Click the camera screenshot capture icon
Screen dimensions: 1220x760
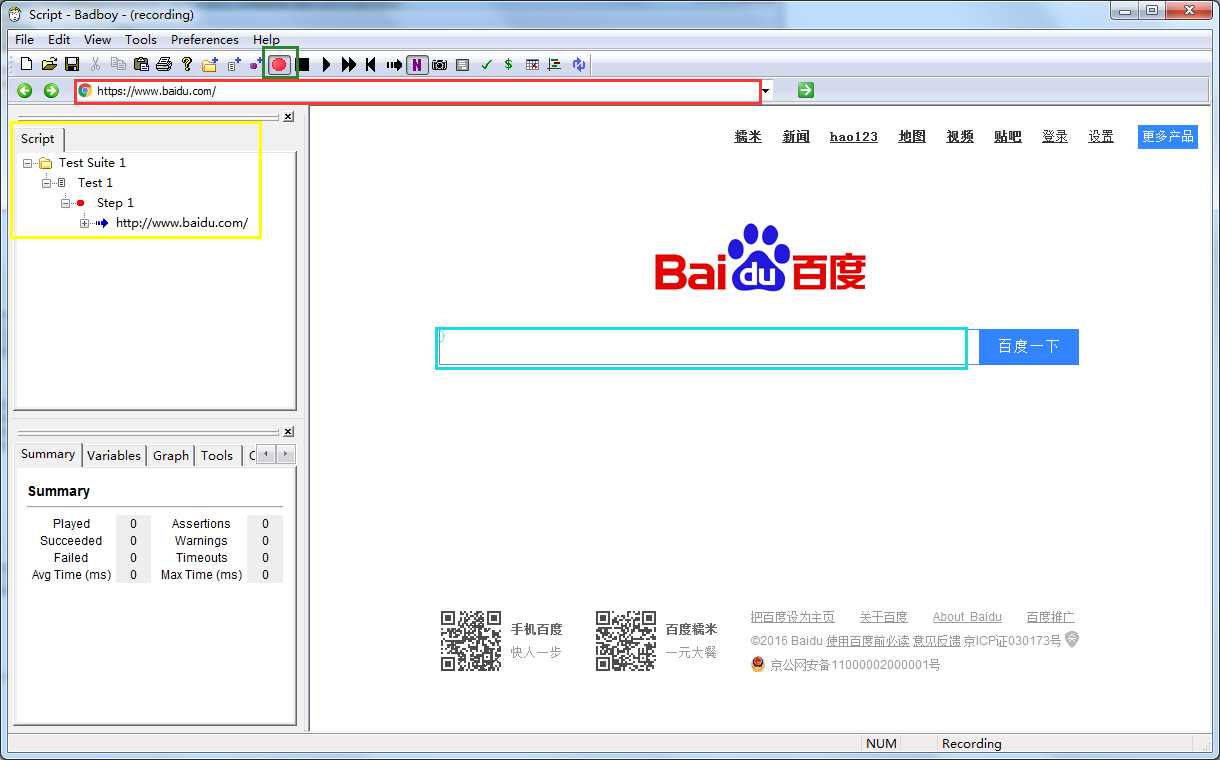439,64
